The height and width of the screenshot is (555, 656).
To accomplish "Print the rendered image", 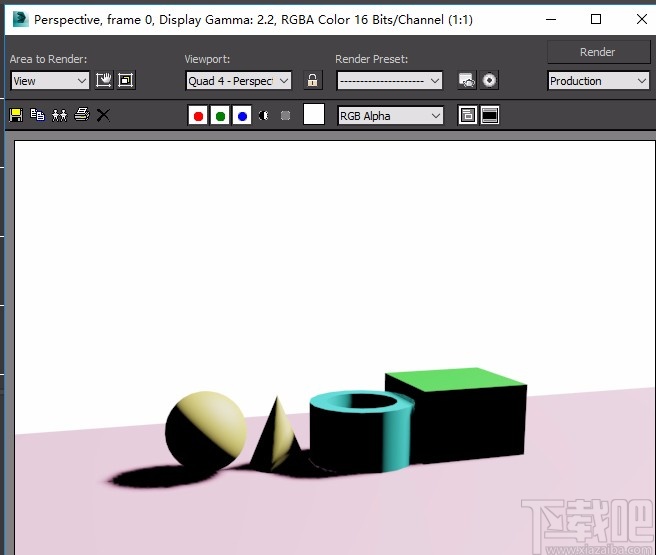I will tap(82, 114).
